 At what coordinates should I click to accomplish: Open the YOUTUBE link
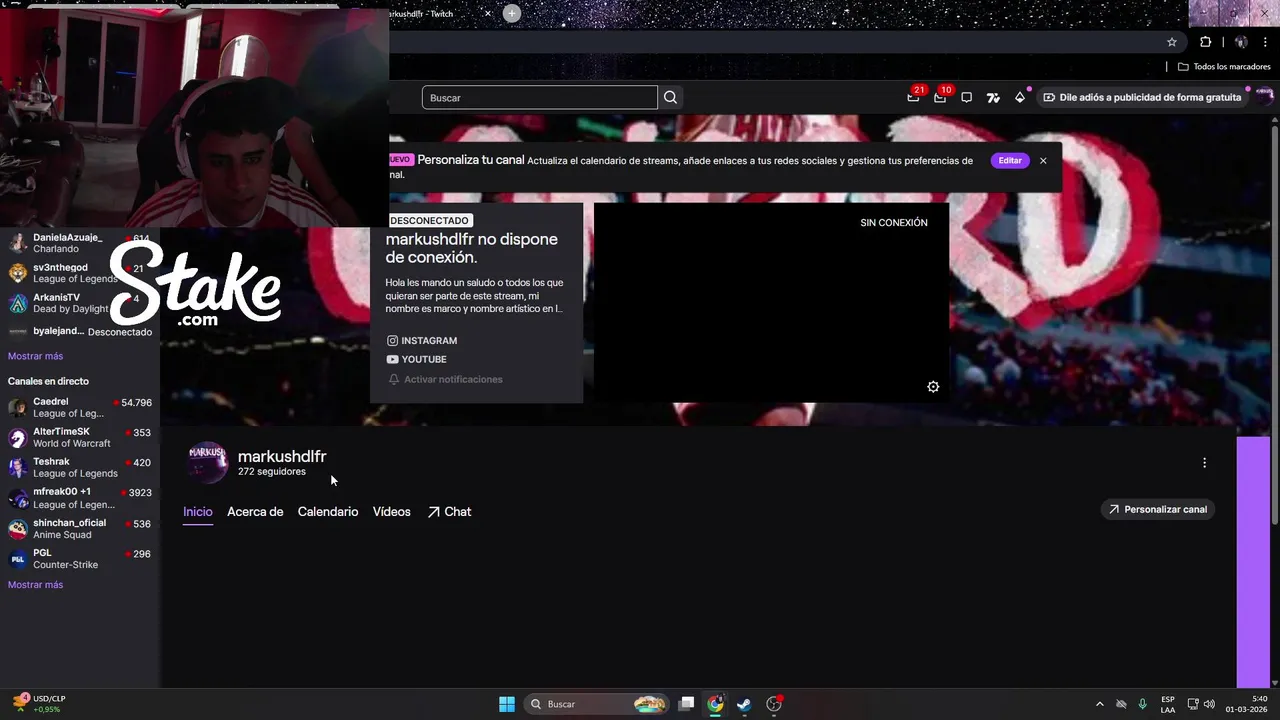[x=416, y=359]
